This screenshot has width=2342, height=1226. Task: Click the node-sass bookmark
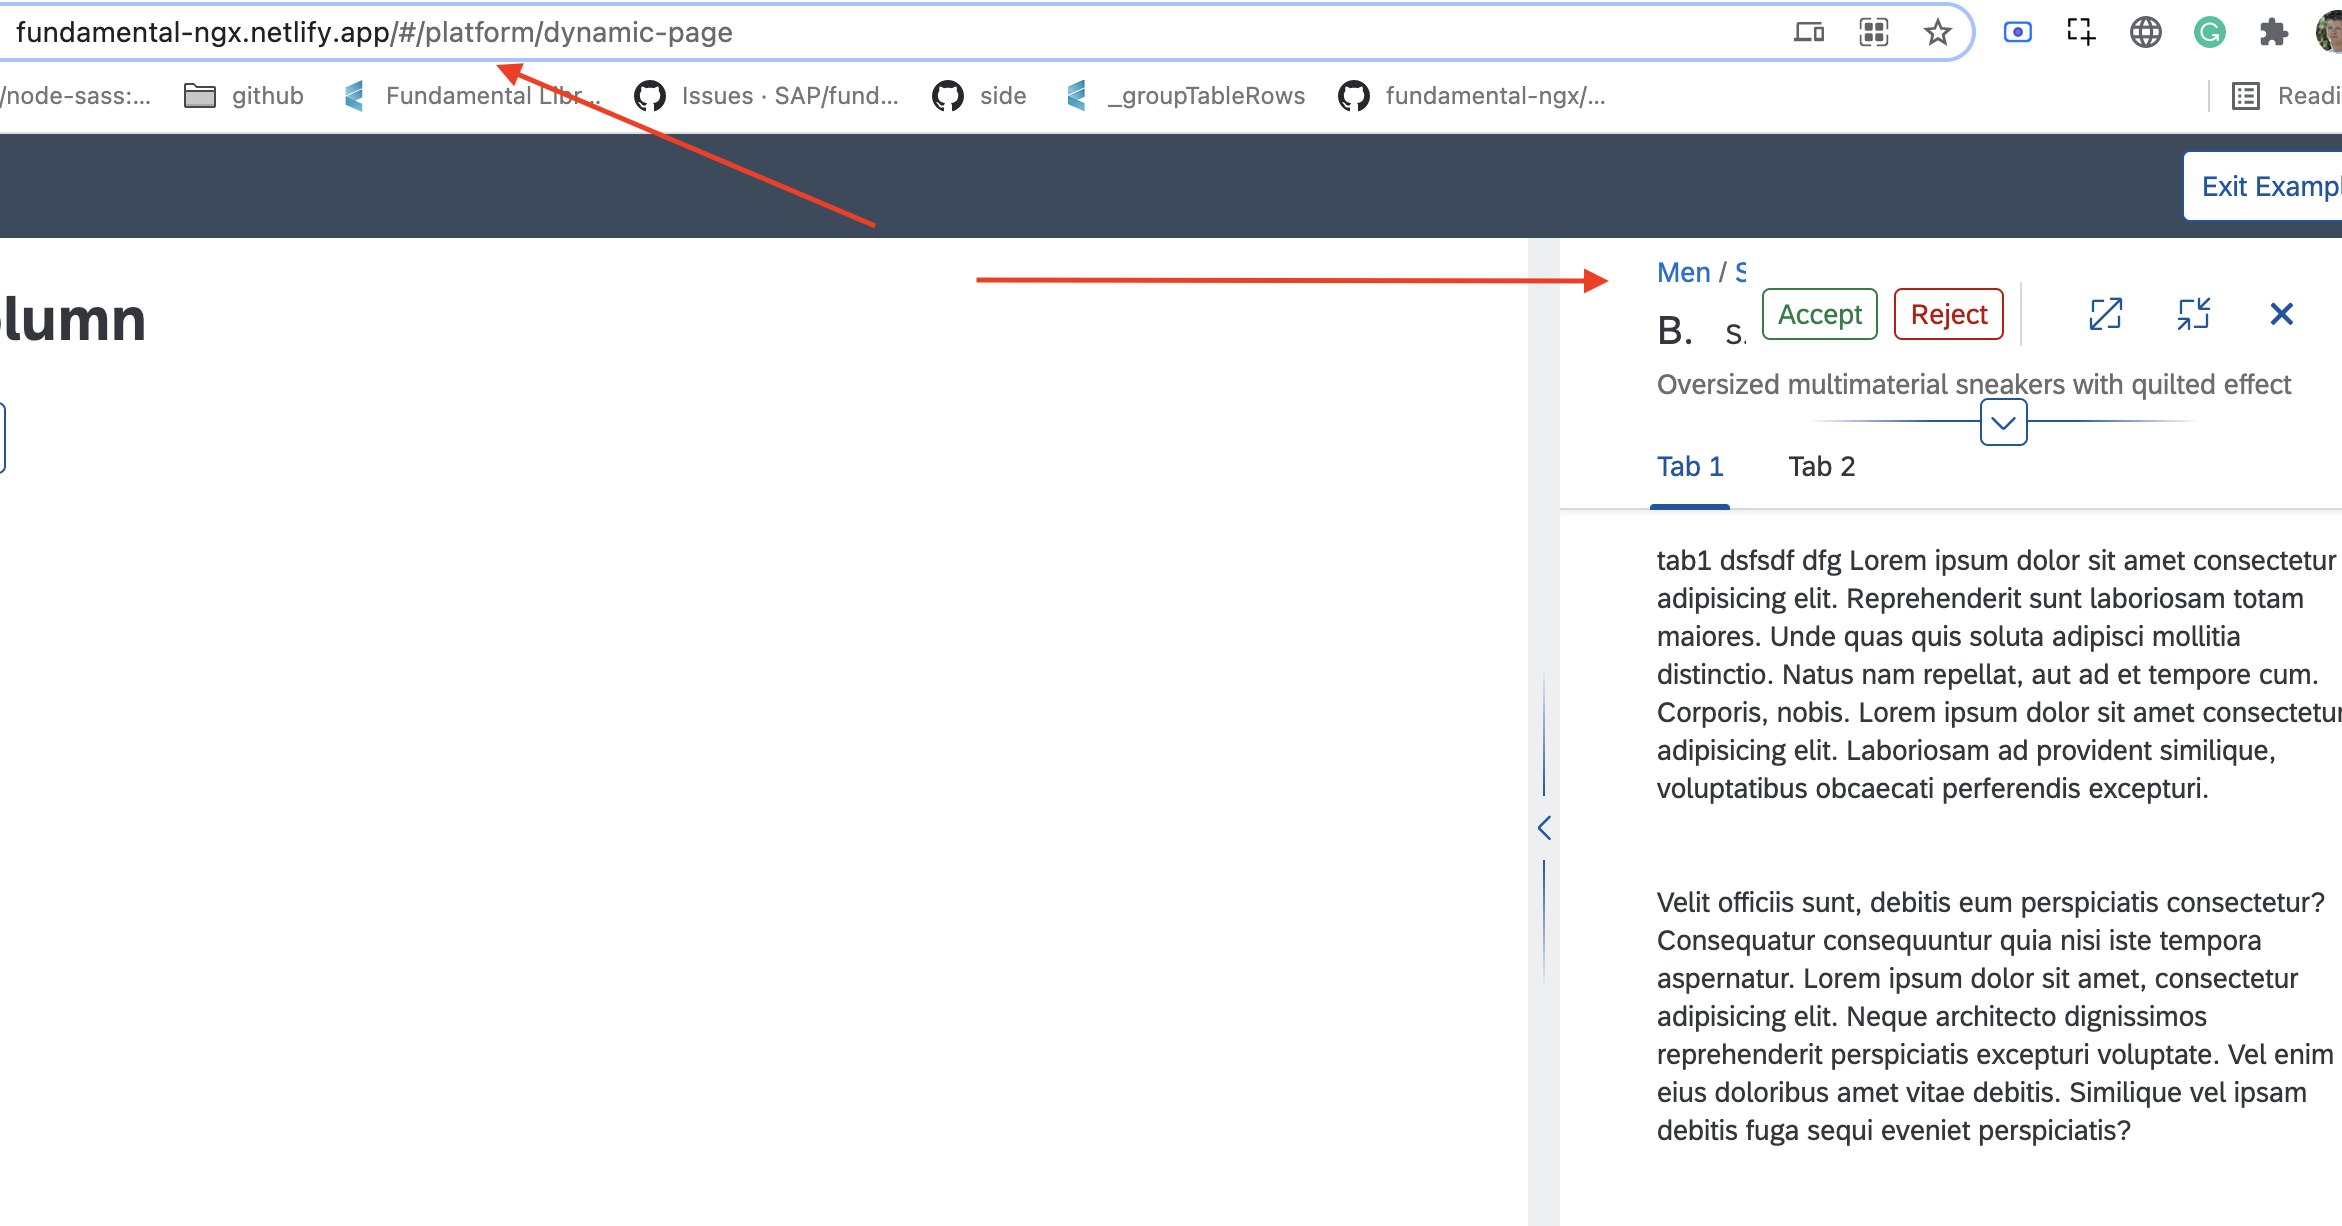[76, 95]
